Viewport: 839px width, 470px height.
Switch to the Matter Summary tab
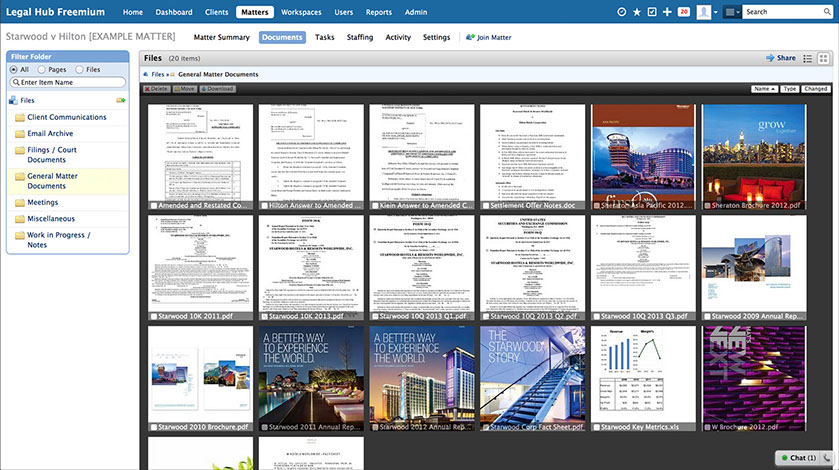pos(221,37)
